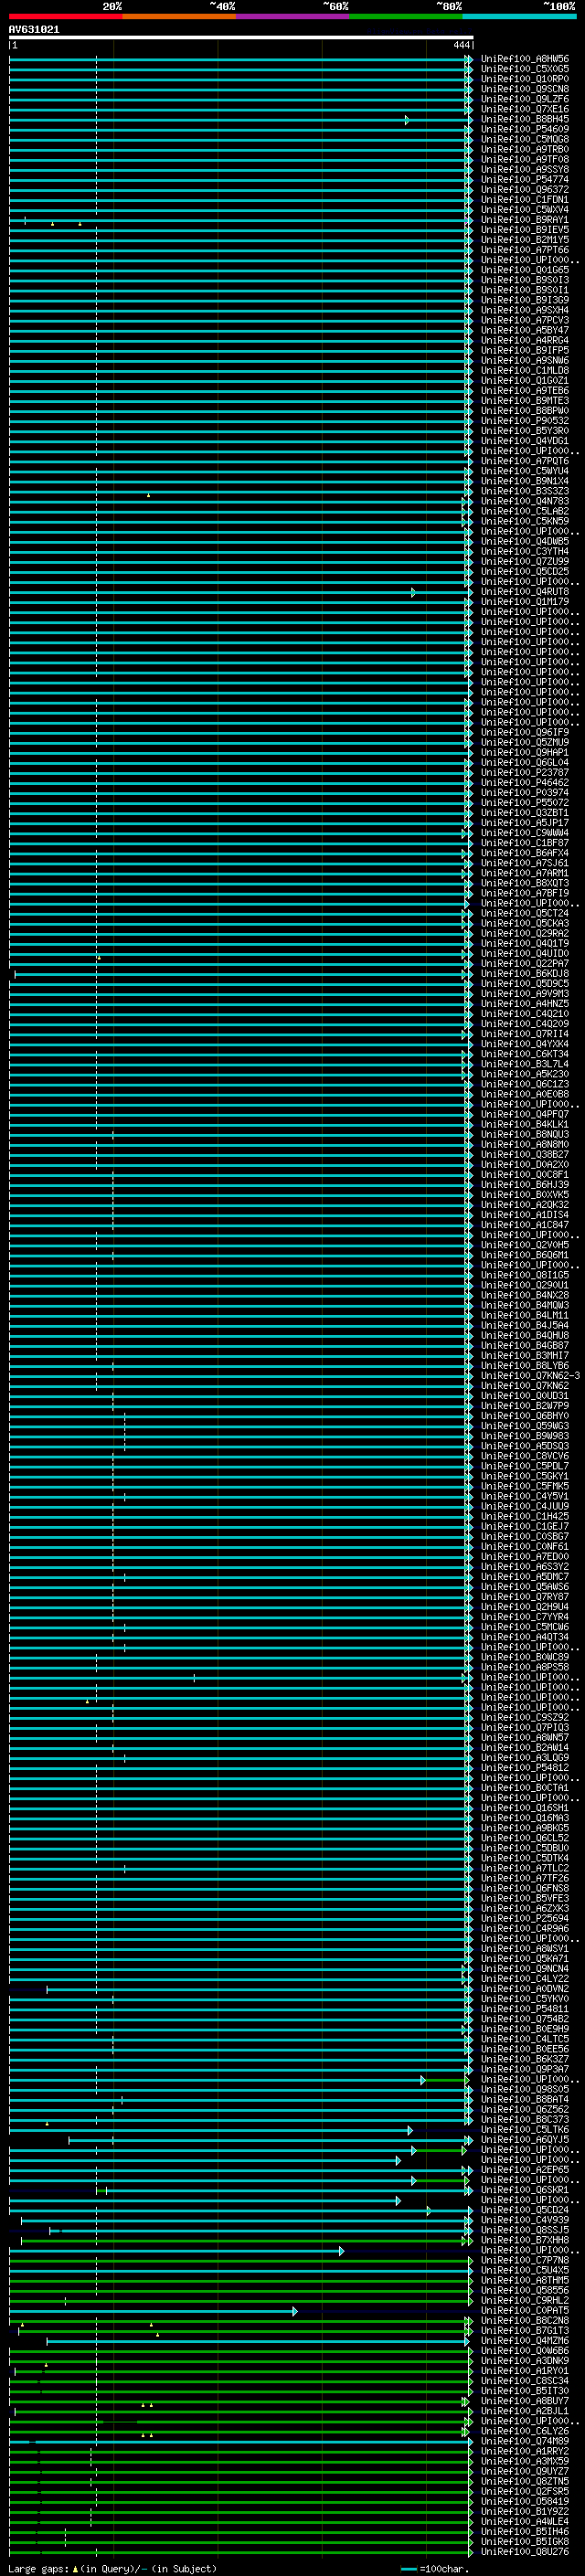Select label UniRef100_A8BUY7
The image size is (585, 2576).
pyautogui.click(x=524, y=2400)
